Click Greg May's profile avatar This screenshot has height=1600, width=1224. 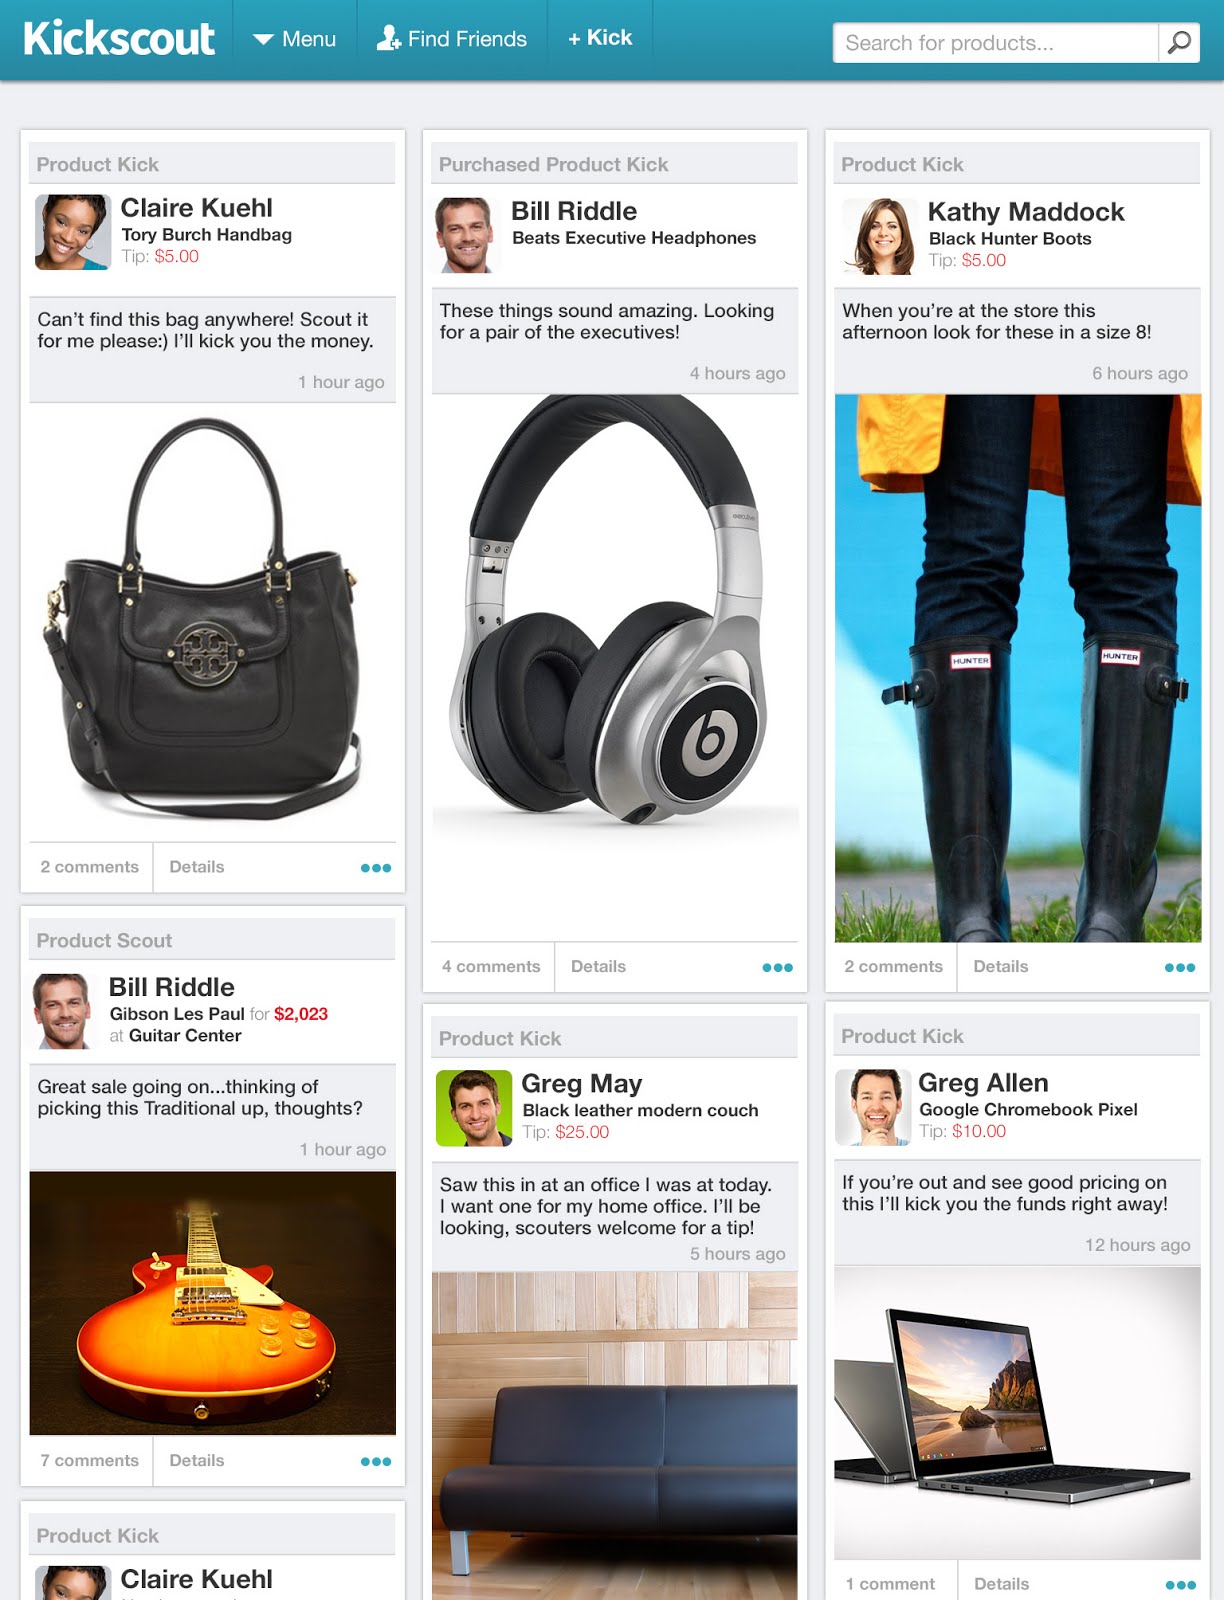(474, 1108)
